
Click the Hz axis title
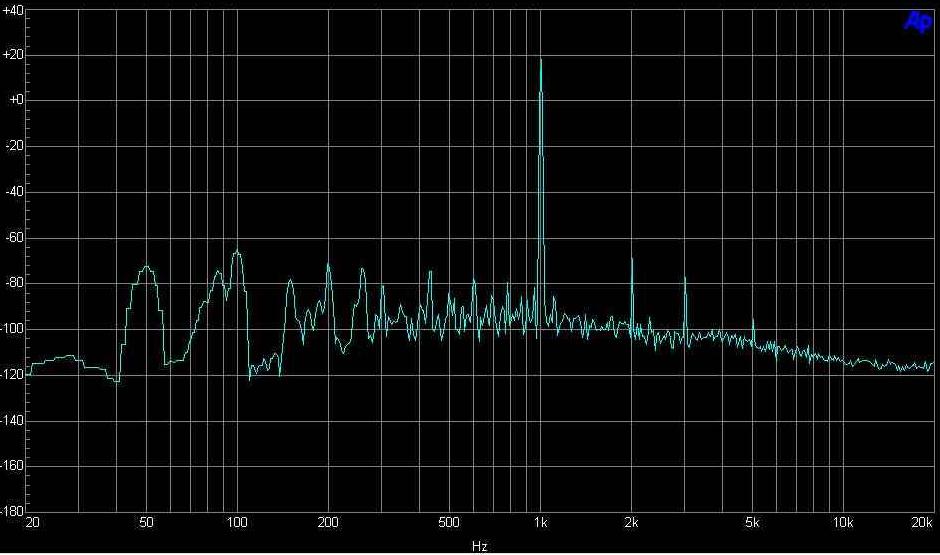(480, 546)
